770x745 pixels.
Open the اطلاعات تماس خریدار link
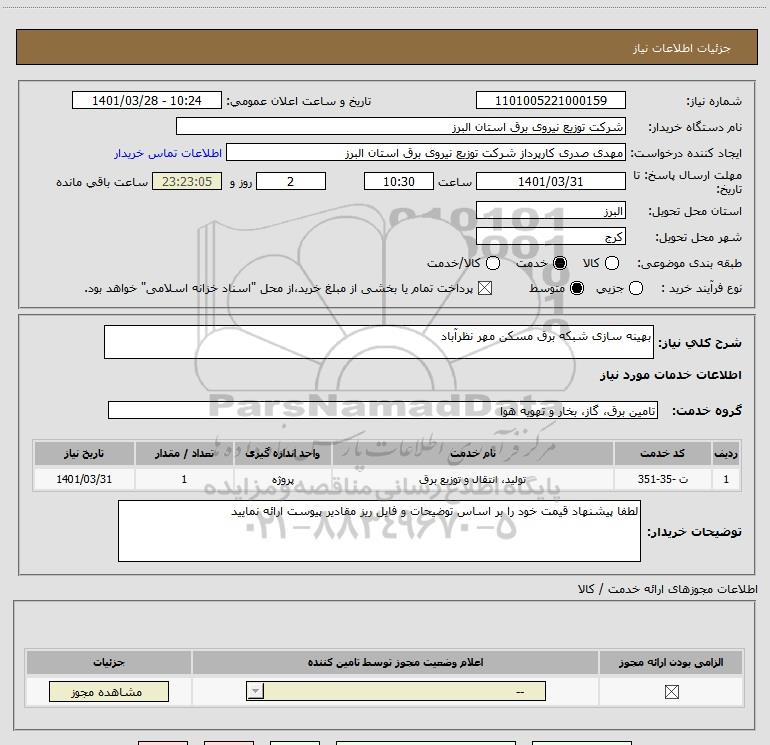tap(168, 153)
